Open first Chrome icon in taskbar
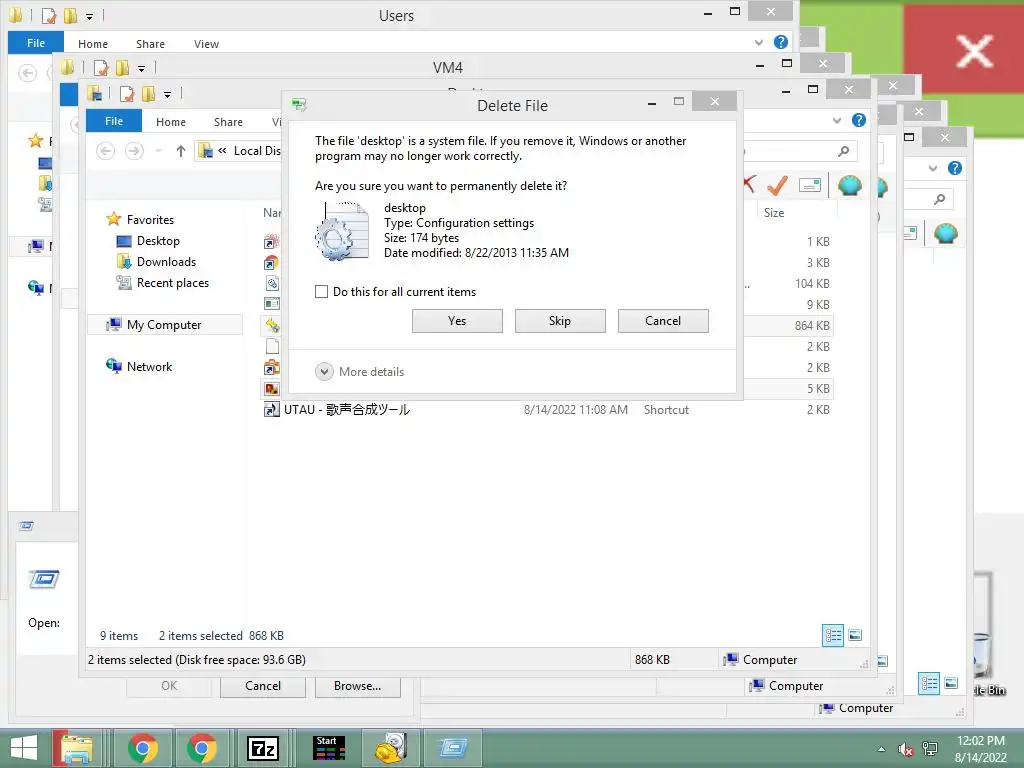 pos(143,748)
